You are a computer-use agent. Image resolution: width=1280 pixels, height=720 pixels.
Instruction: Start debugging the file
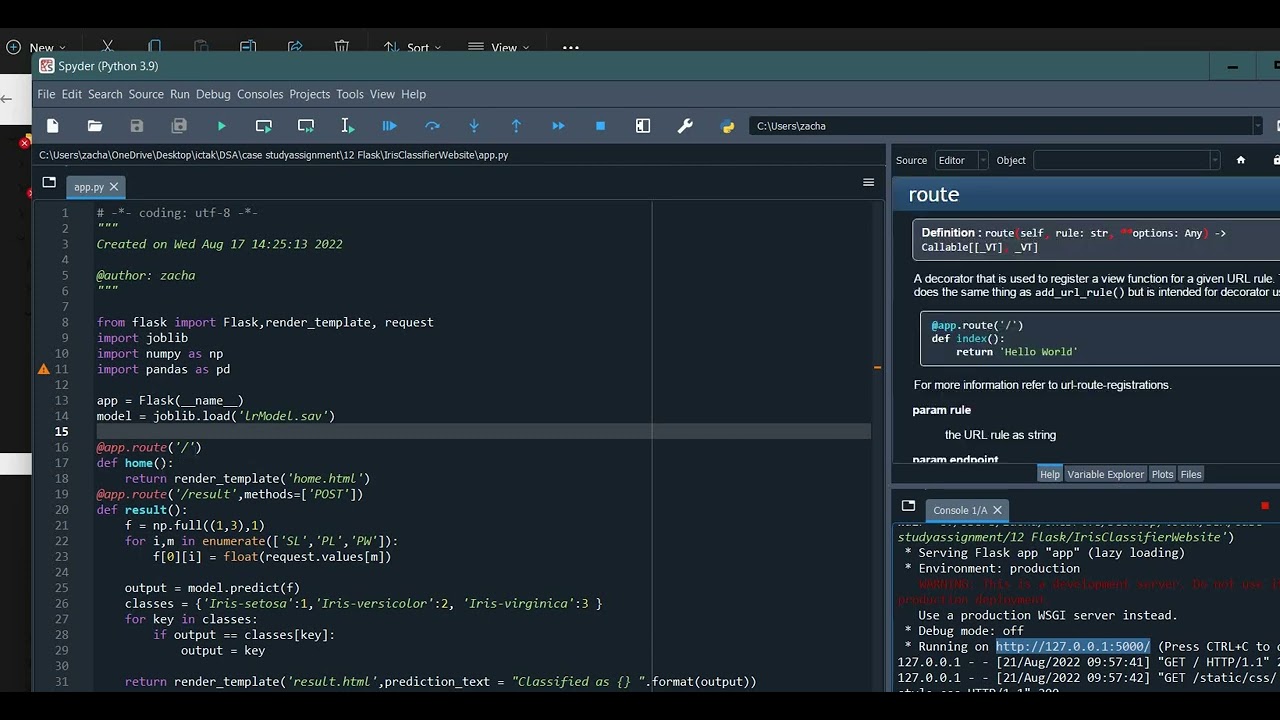point(390,126)
